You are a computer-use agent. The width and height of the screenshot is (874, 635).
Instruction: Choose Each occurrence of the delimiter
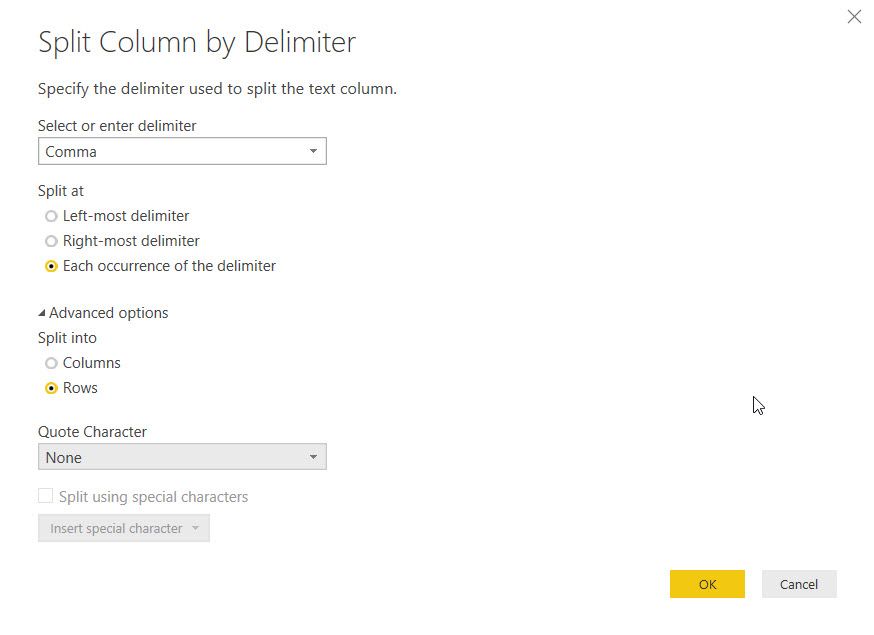point(51,266)
